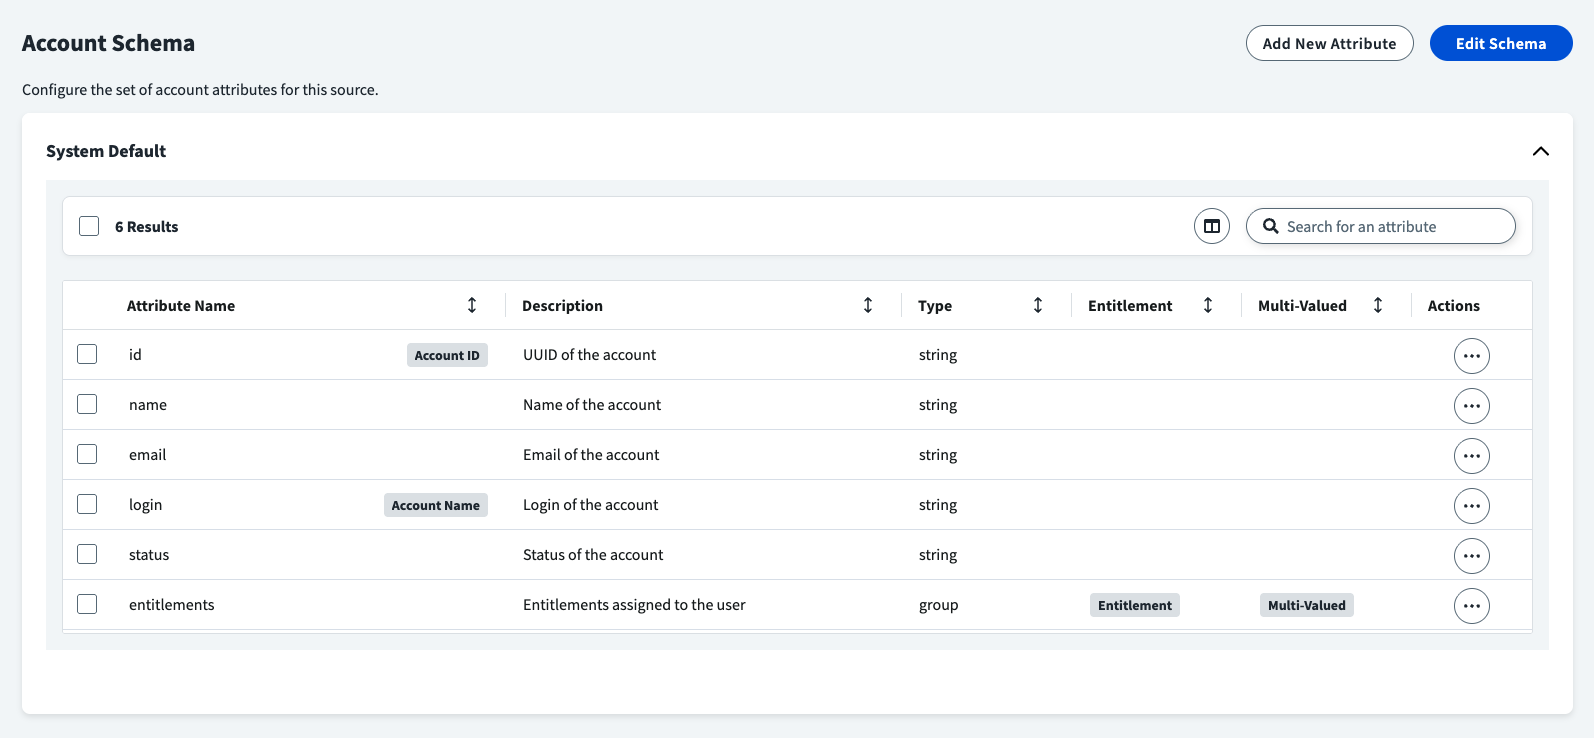Sort by Description column arrows
The image size is (1594, 738).
click(x=868, y=305)
